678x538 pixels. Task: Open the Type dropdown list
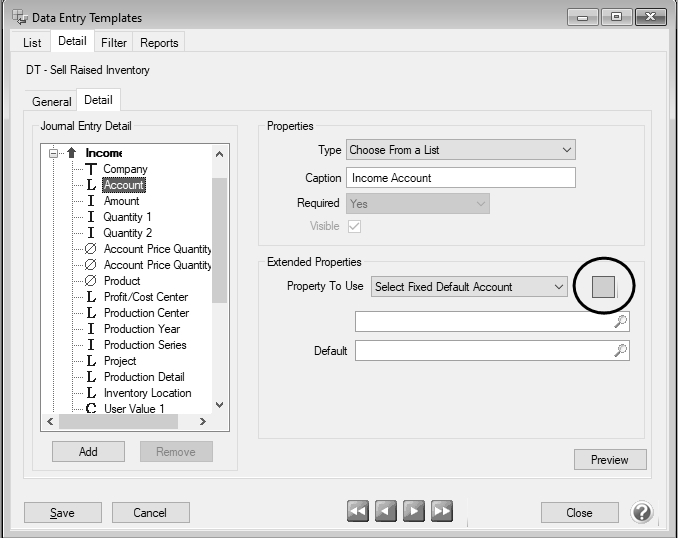coord(566,150)
